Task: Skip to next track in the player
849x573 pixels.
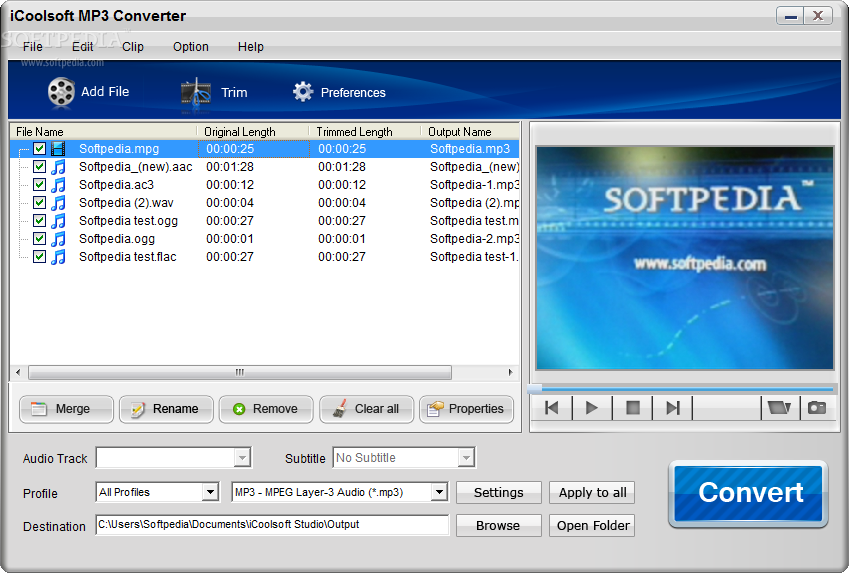Action: tap(672, 408)
